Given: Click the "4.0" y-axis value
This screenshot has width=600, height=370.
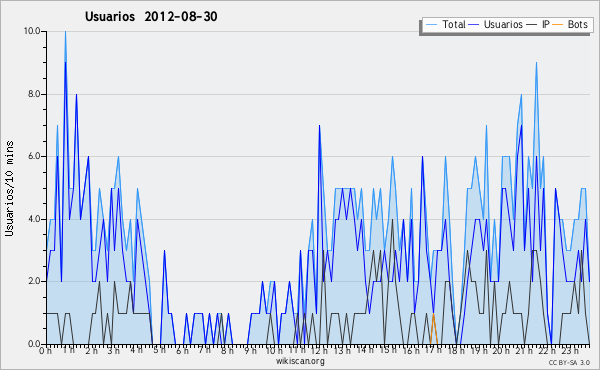Looking at the screenshot, I should [34, 219].
